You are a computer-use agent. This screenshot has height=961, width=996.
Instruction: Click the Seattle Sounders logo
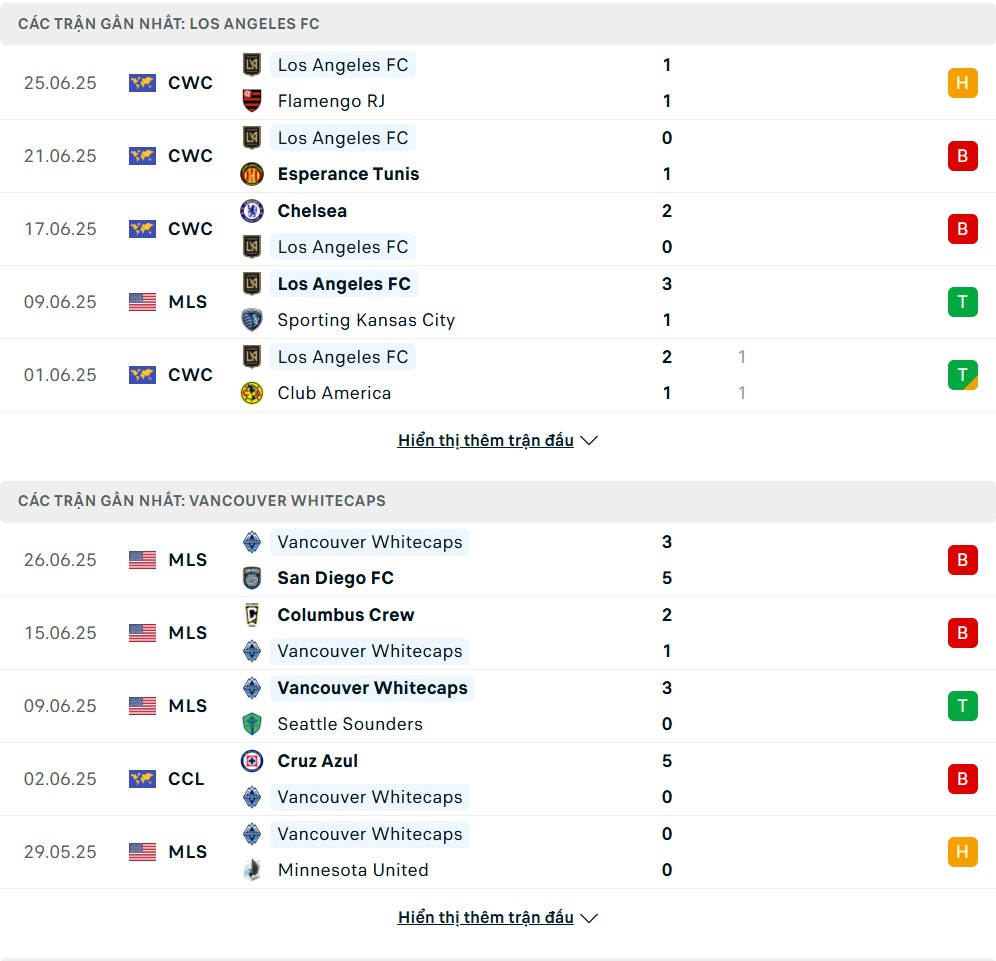[252, 724]
